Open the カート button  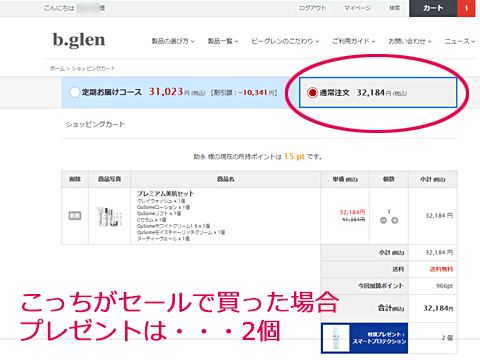point(433,8)
